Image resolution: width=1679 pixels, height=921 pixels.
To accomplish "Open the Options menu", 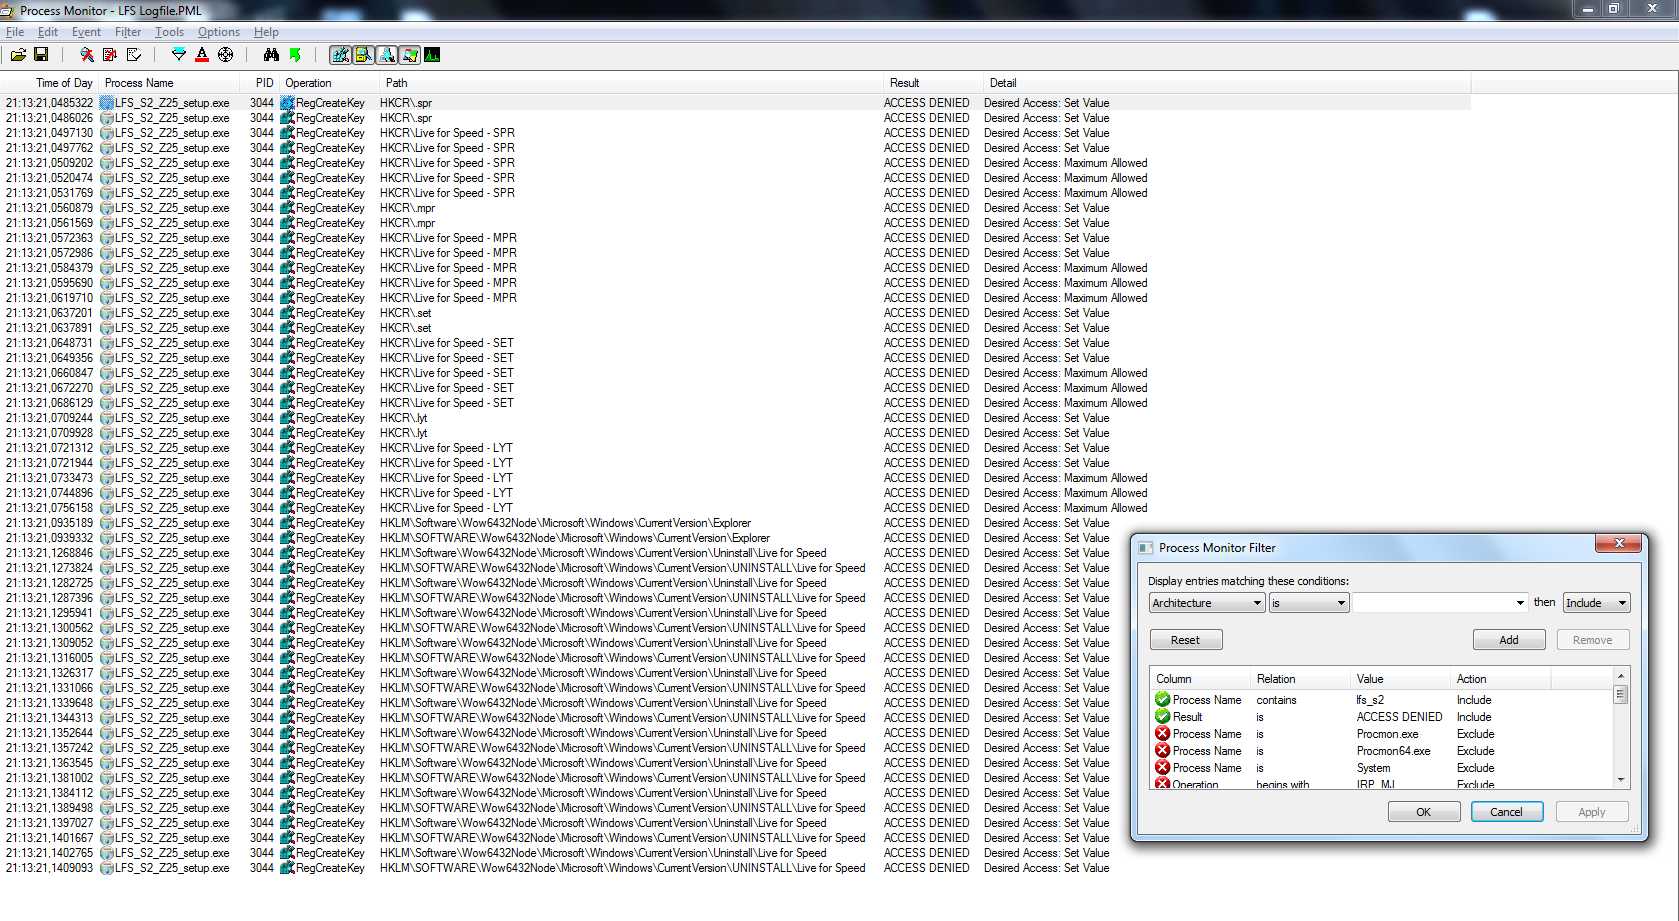I will pos(219,32).
